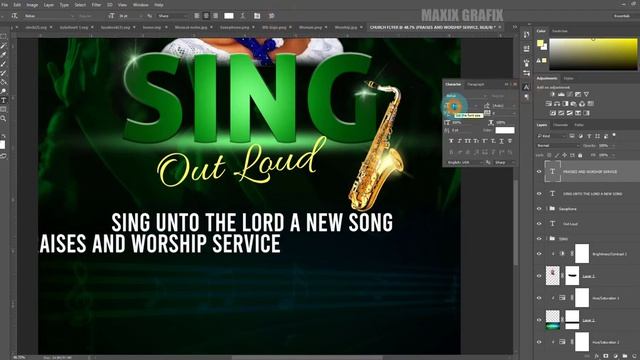Screen dimensions: 640x360
Task: Select the Horizontal Type tool in toolbar
Action: [4, 100]
